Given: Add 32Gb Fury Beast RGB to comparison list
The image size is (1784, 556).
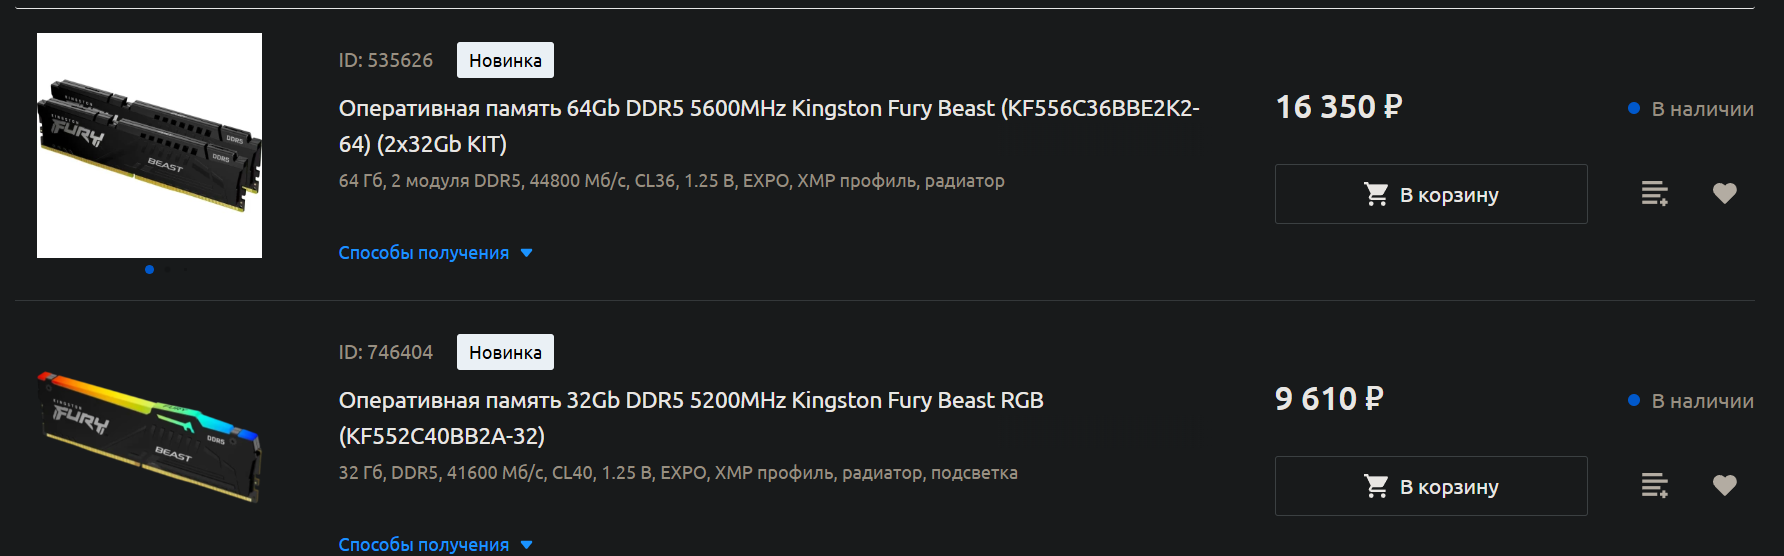Looking at the screenshot, I should pyautogui.click(x=1655, y=485).
